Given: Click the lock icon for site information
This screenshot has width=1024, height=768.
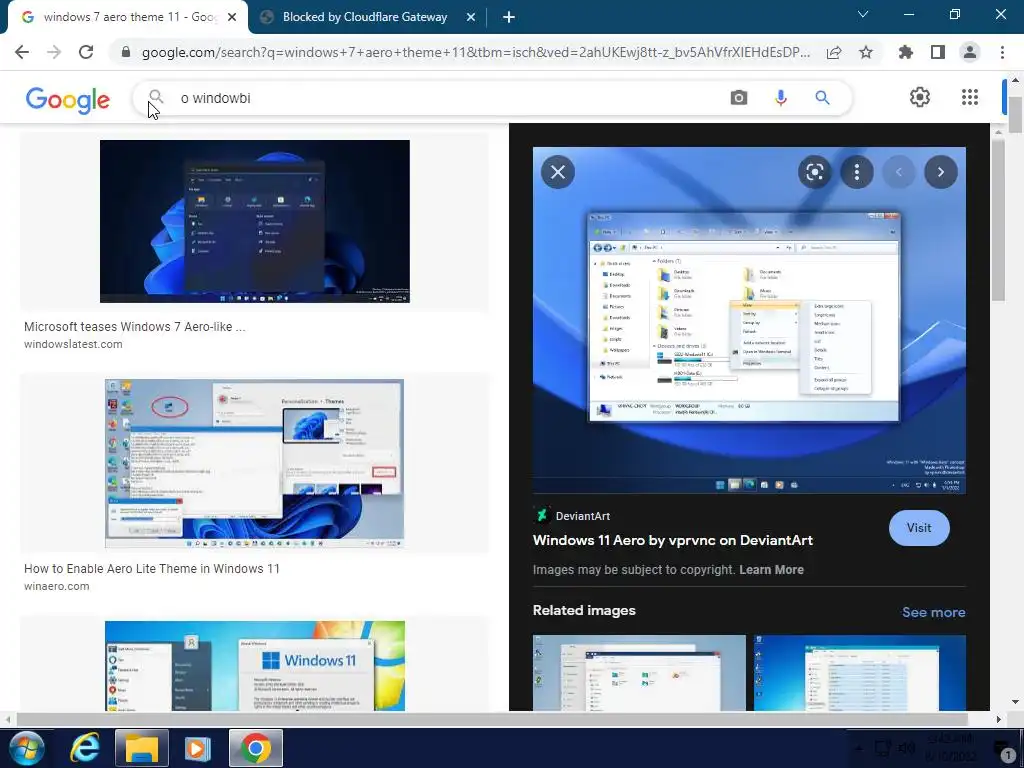Looking at the screenshot, I should pyautogui.click(x=126, y=52).
